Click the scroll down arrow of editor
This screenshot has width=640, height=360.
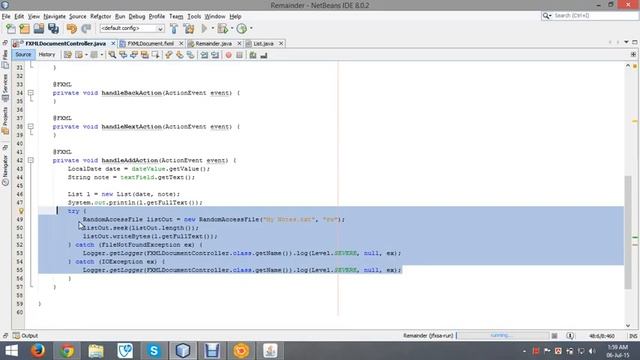click(x=628, y=325)
